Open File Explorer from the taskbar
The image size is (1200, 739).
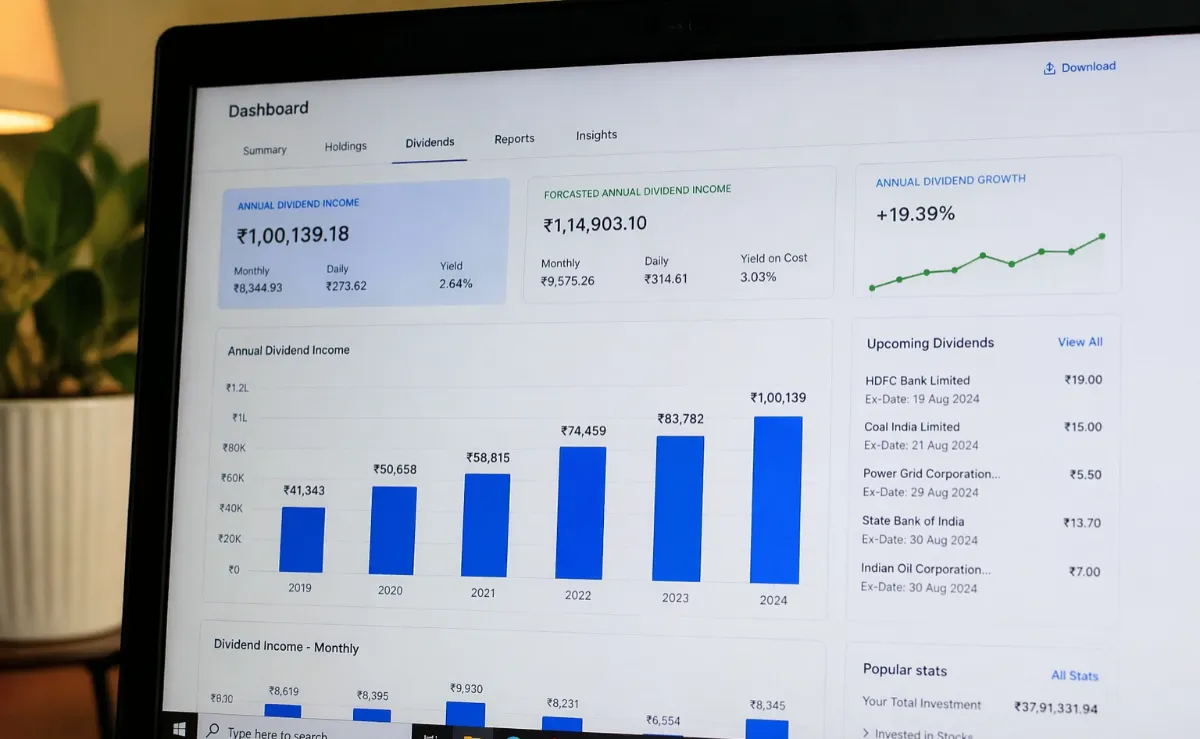click(470, 735)
